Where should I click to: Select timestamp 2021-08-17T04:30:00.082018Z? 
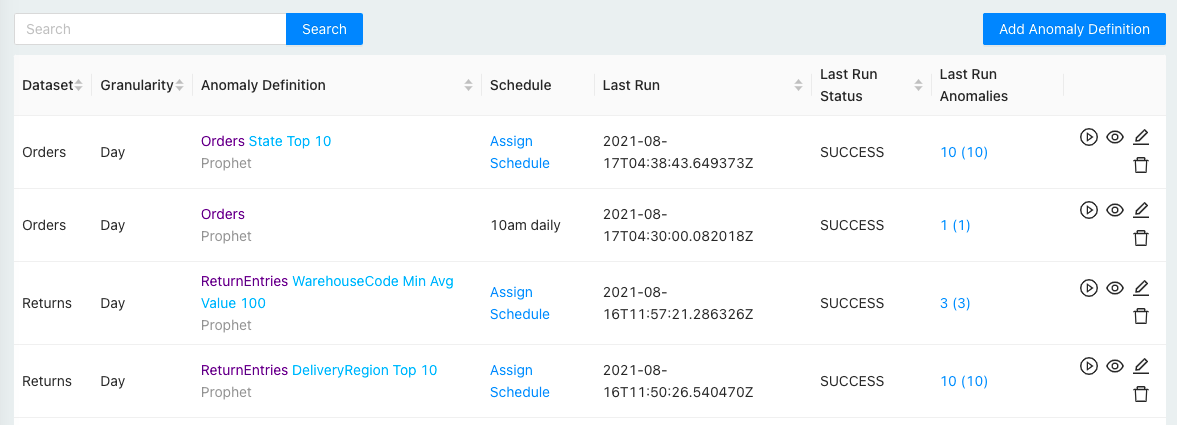click(x=678, y=225)
